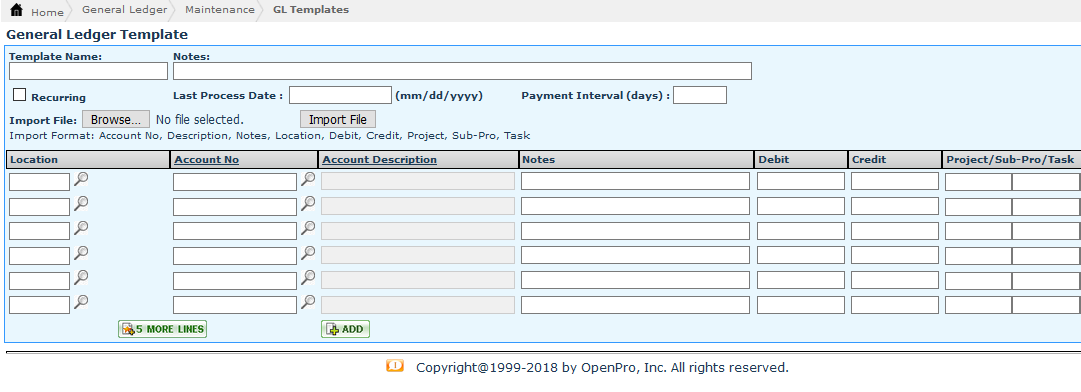
Task: Open Maintenance breadcrumb
Action: pyautogui.click(x=219, y=10)
